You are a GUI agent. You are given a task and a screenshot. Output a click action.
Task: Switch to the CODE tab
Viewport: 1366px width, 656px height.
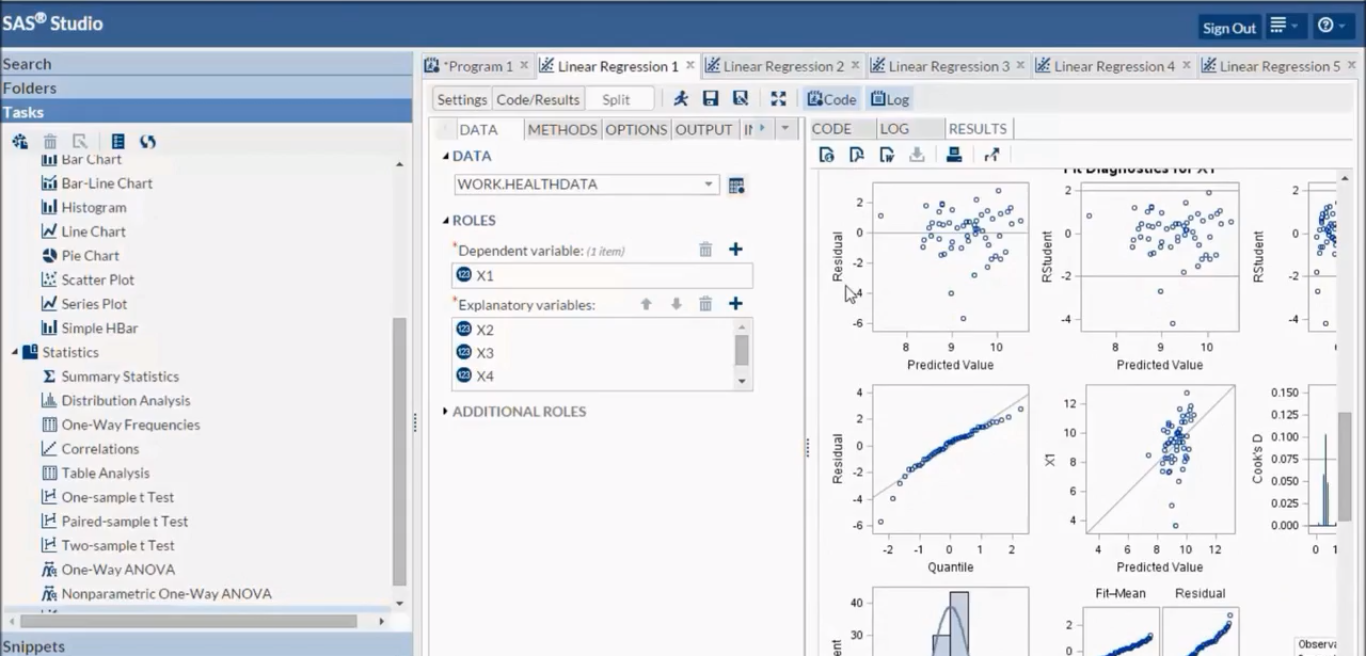point(832,129)
